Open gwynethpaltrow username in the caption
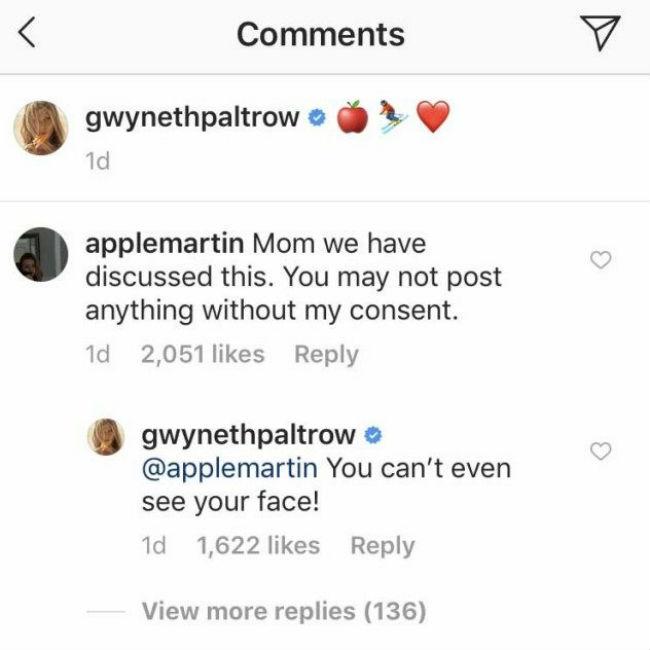 [x=193, y=118]
